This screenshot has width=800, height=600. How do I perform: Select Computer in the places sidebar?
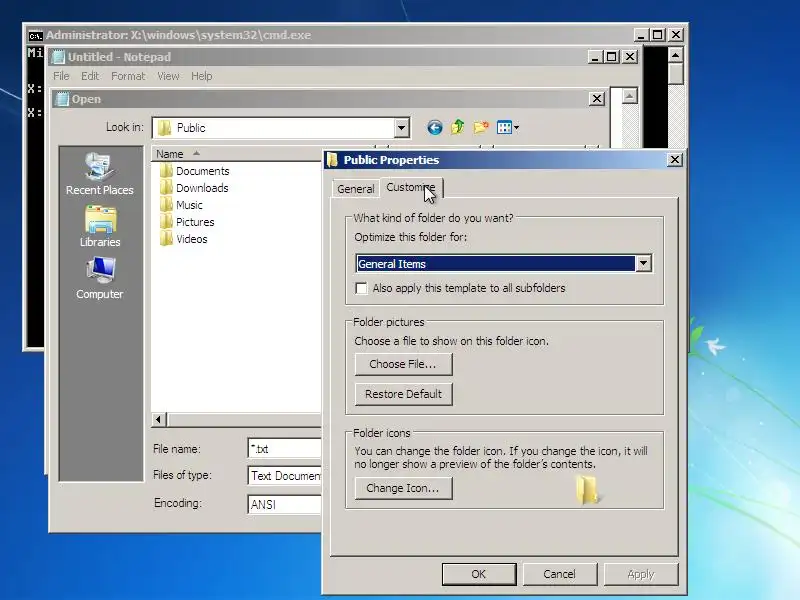(x=99, y=278)
